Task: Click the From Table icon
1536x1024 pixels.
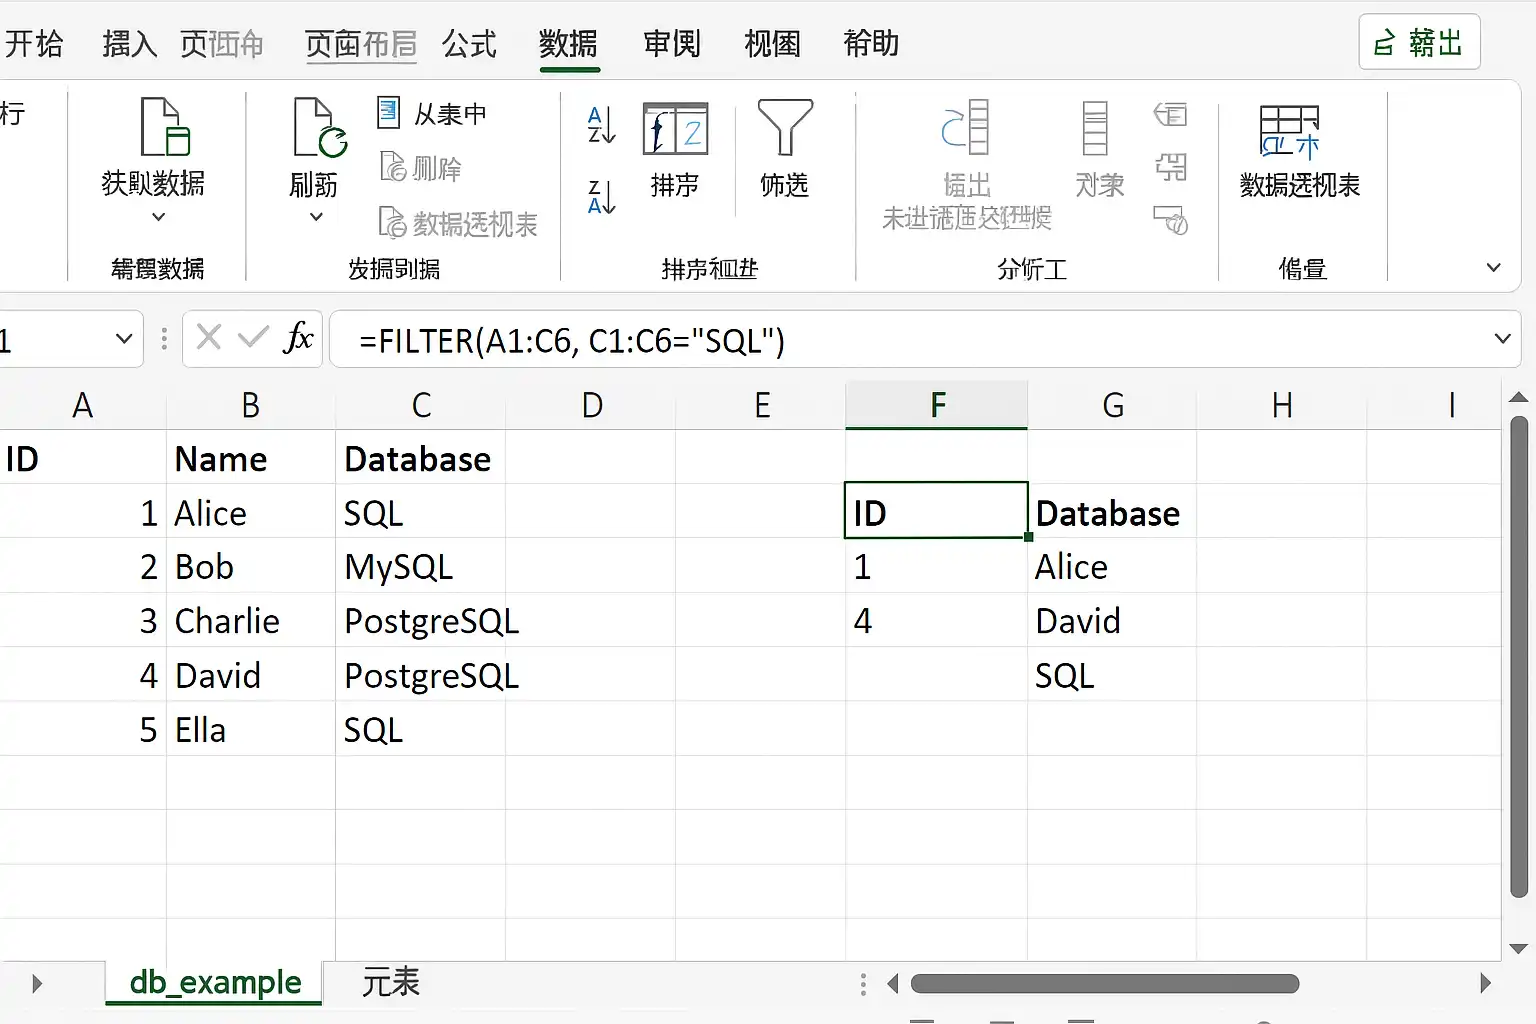Action: (x=388, y=112)
